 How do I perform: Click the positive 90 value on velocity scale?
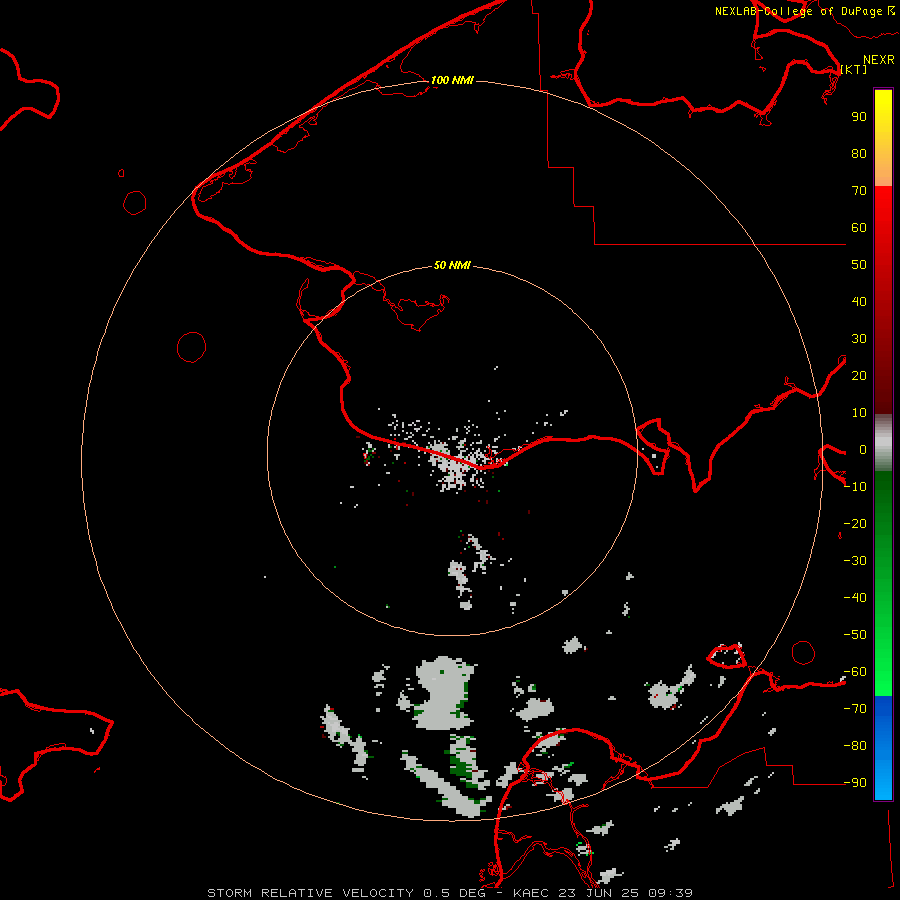point(859,117)
